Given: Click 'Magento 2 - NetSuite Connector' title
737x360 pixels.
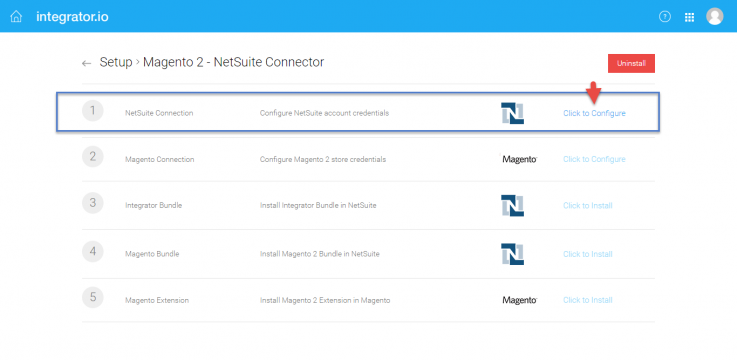Looking at the screenshot, I should point(234,62).
